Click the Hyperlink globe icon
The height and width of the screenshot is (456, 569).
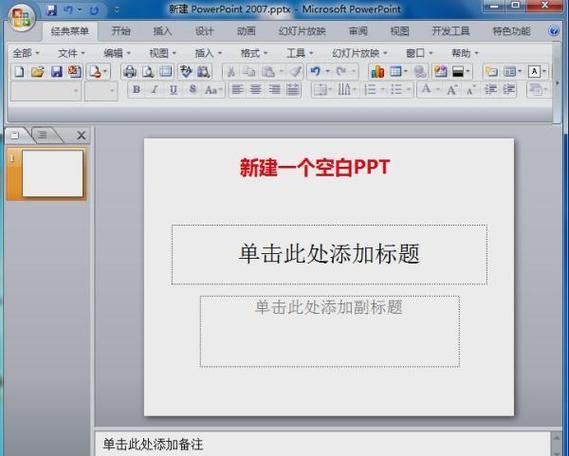(x=420, y=72)
